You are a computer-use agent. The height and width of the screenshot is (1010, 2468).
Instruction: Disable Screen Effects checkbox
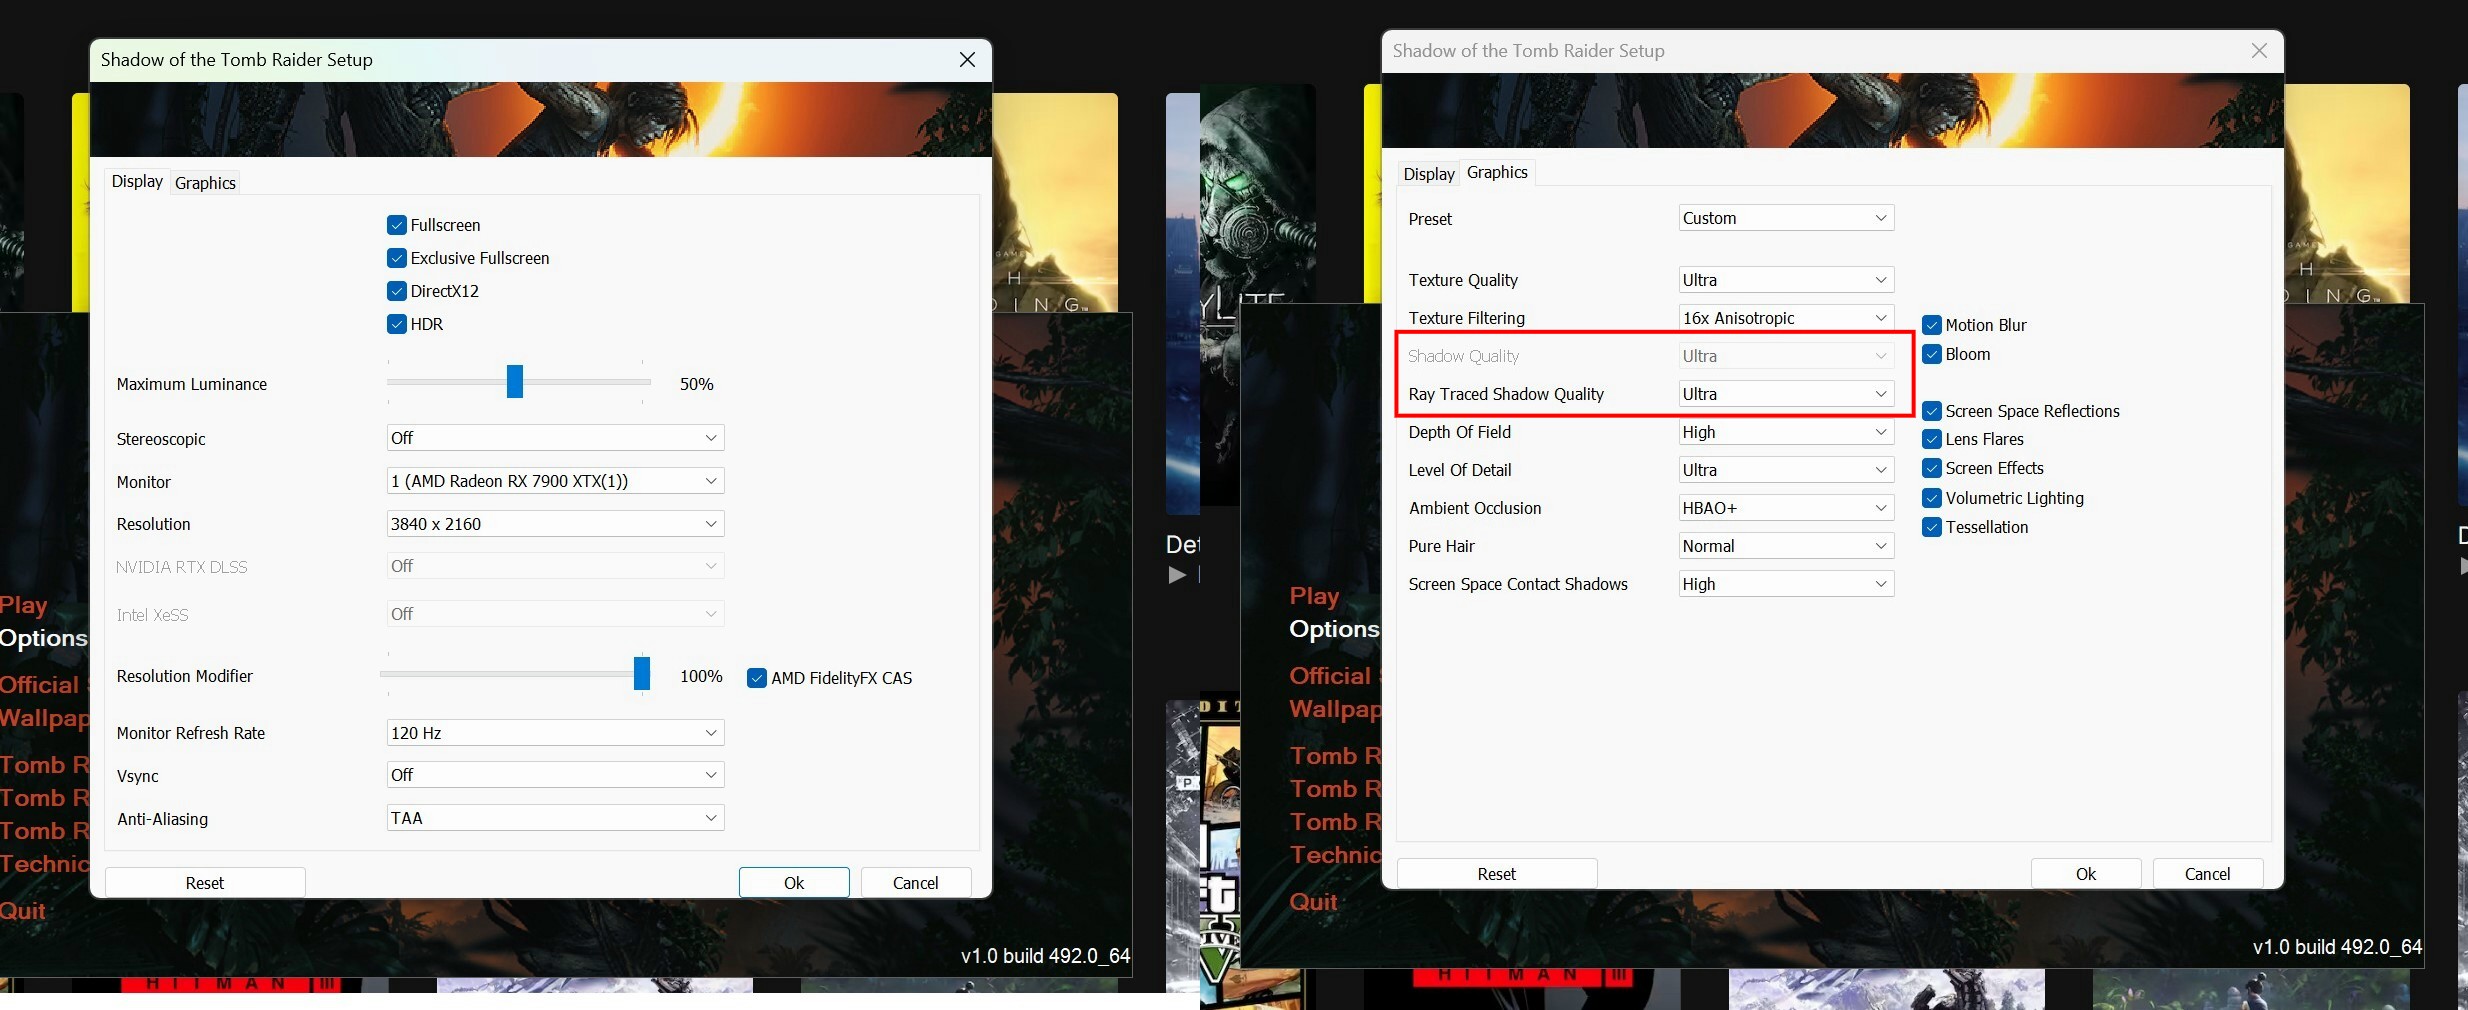pos(1932,468)
